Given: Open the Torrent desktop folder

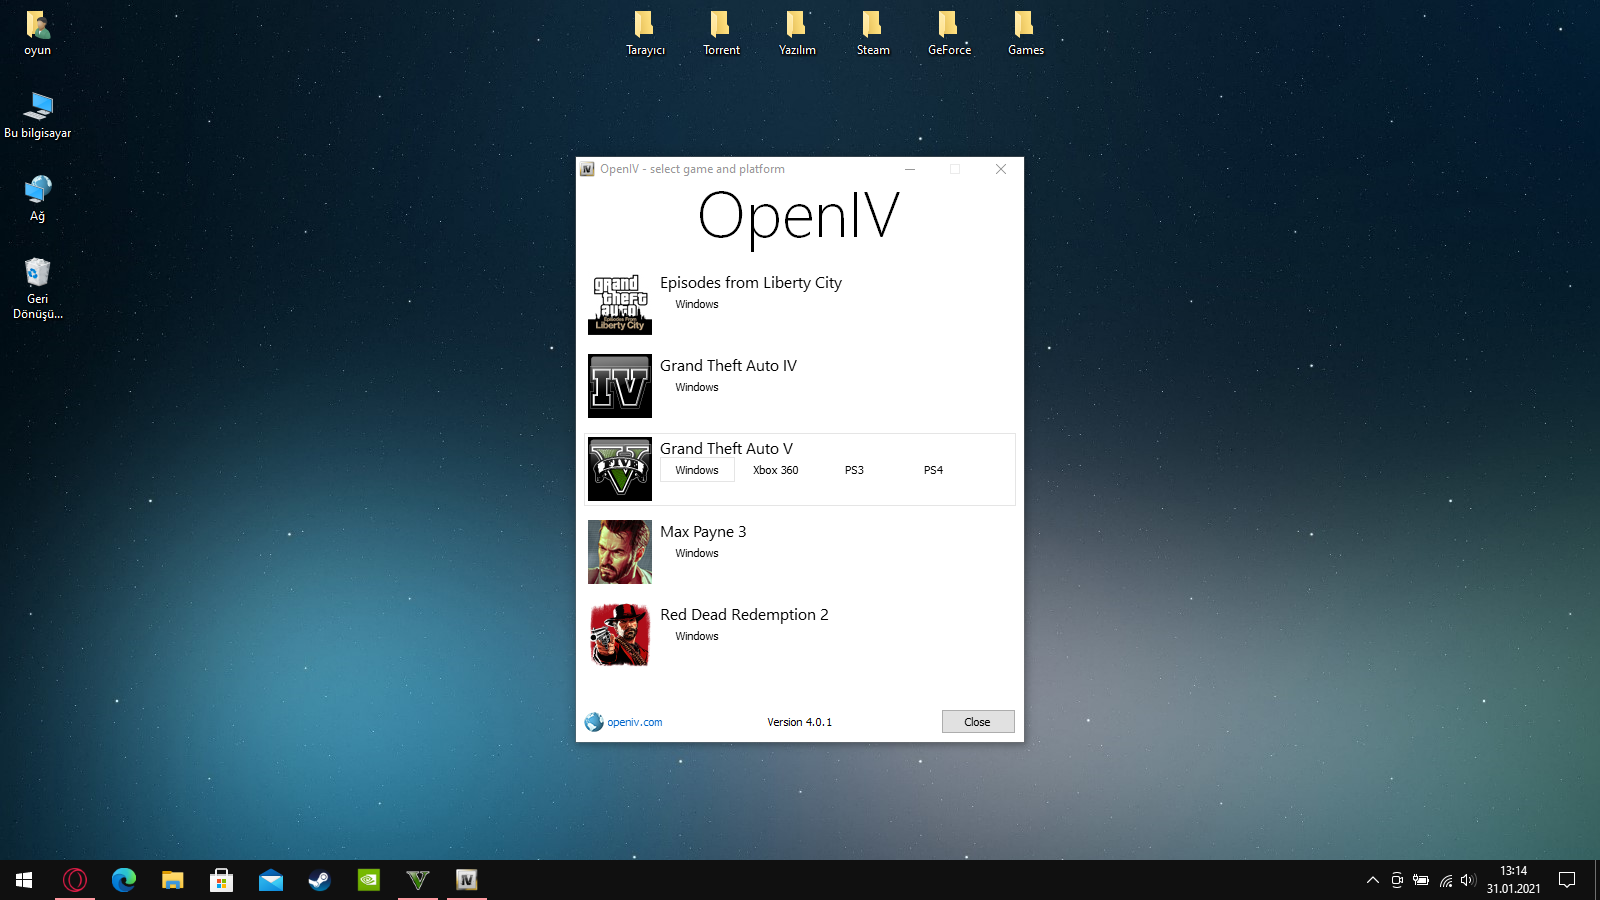Looking at the screenshot, I should click(x=721, y=34).
